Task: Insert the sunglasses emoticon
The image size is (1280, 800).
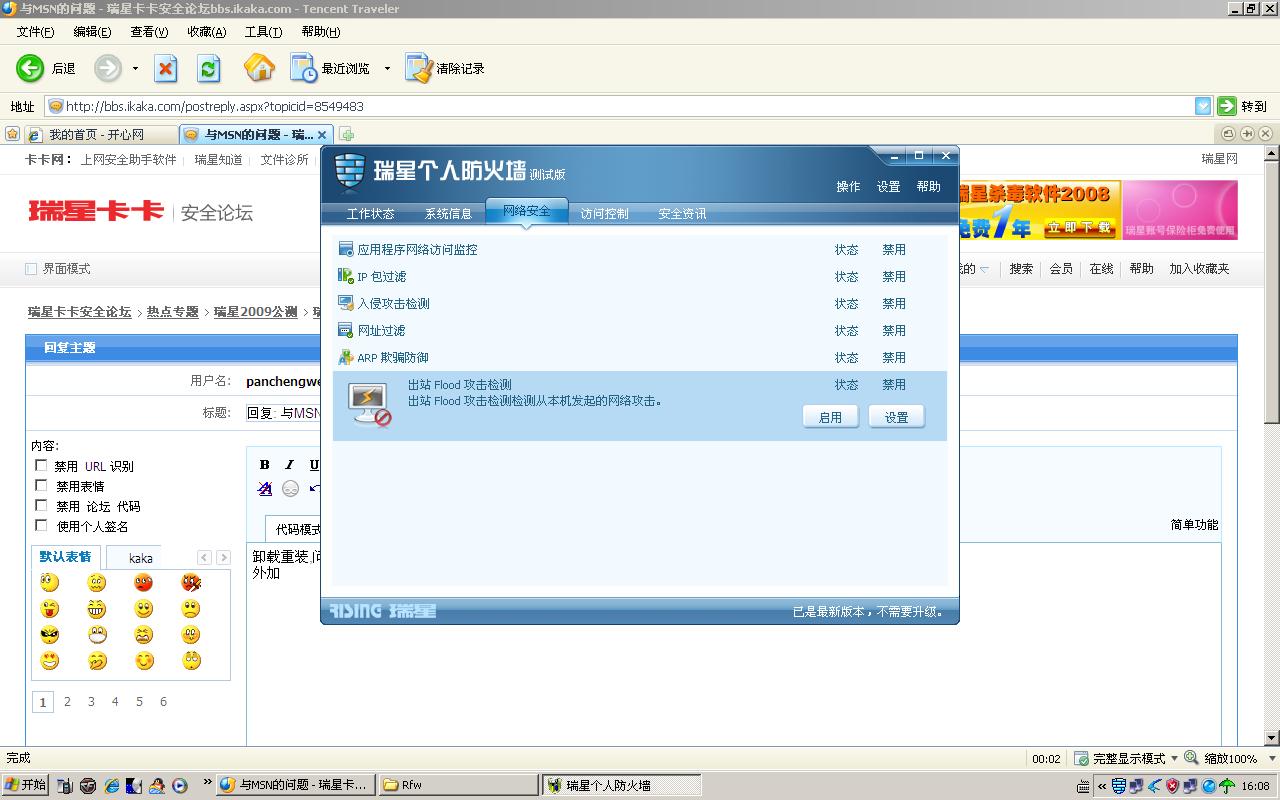Action: click(x=49, y=634)
